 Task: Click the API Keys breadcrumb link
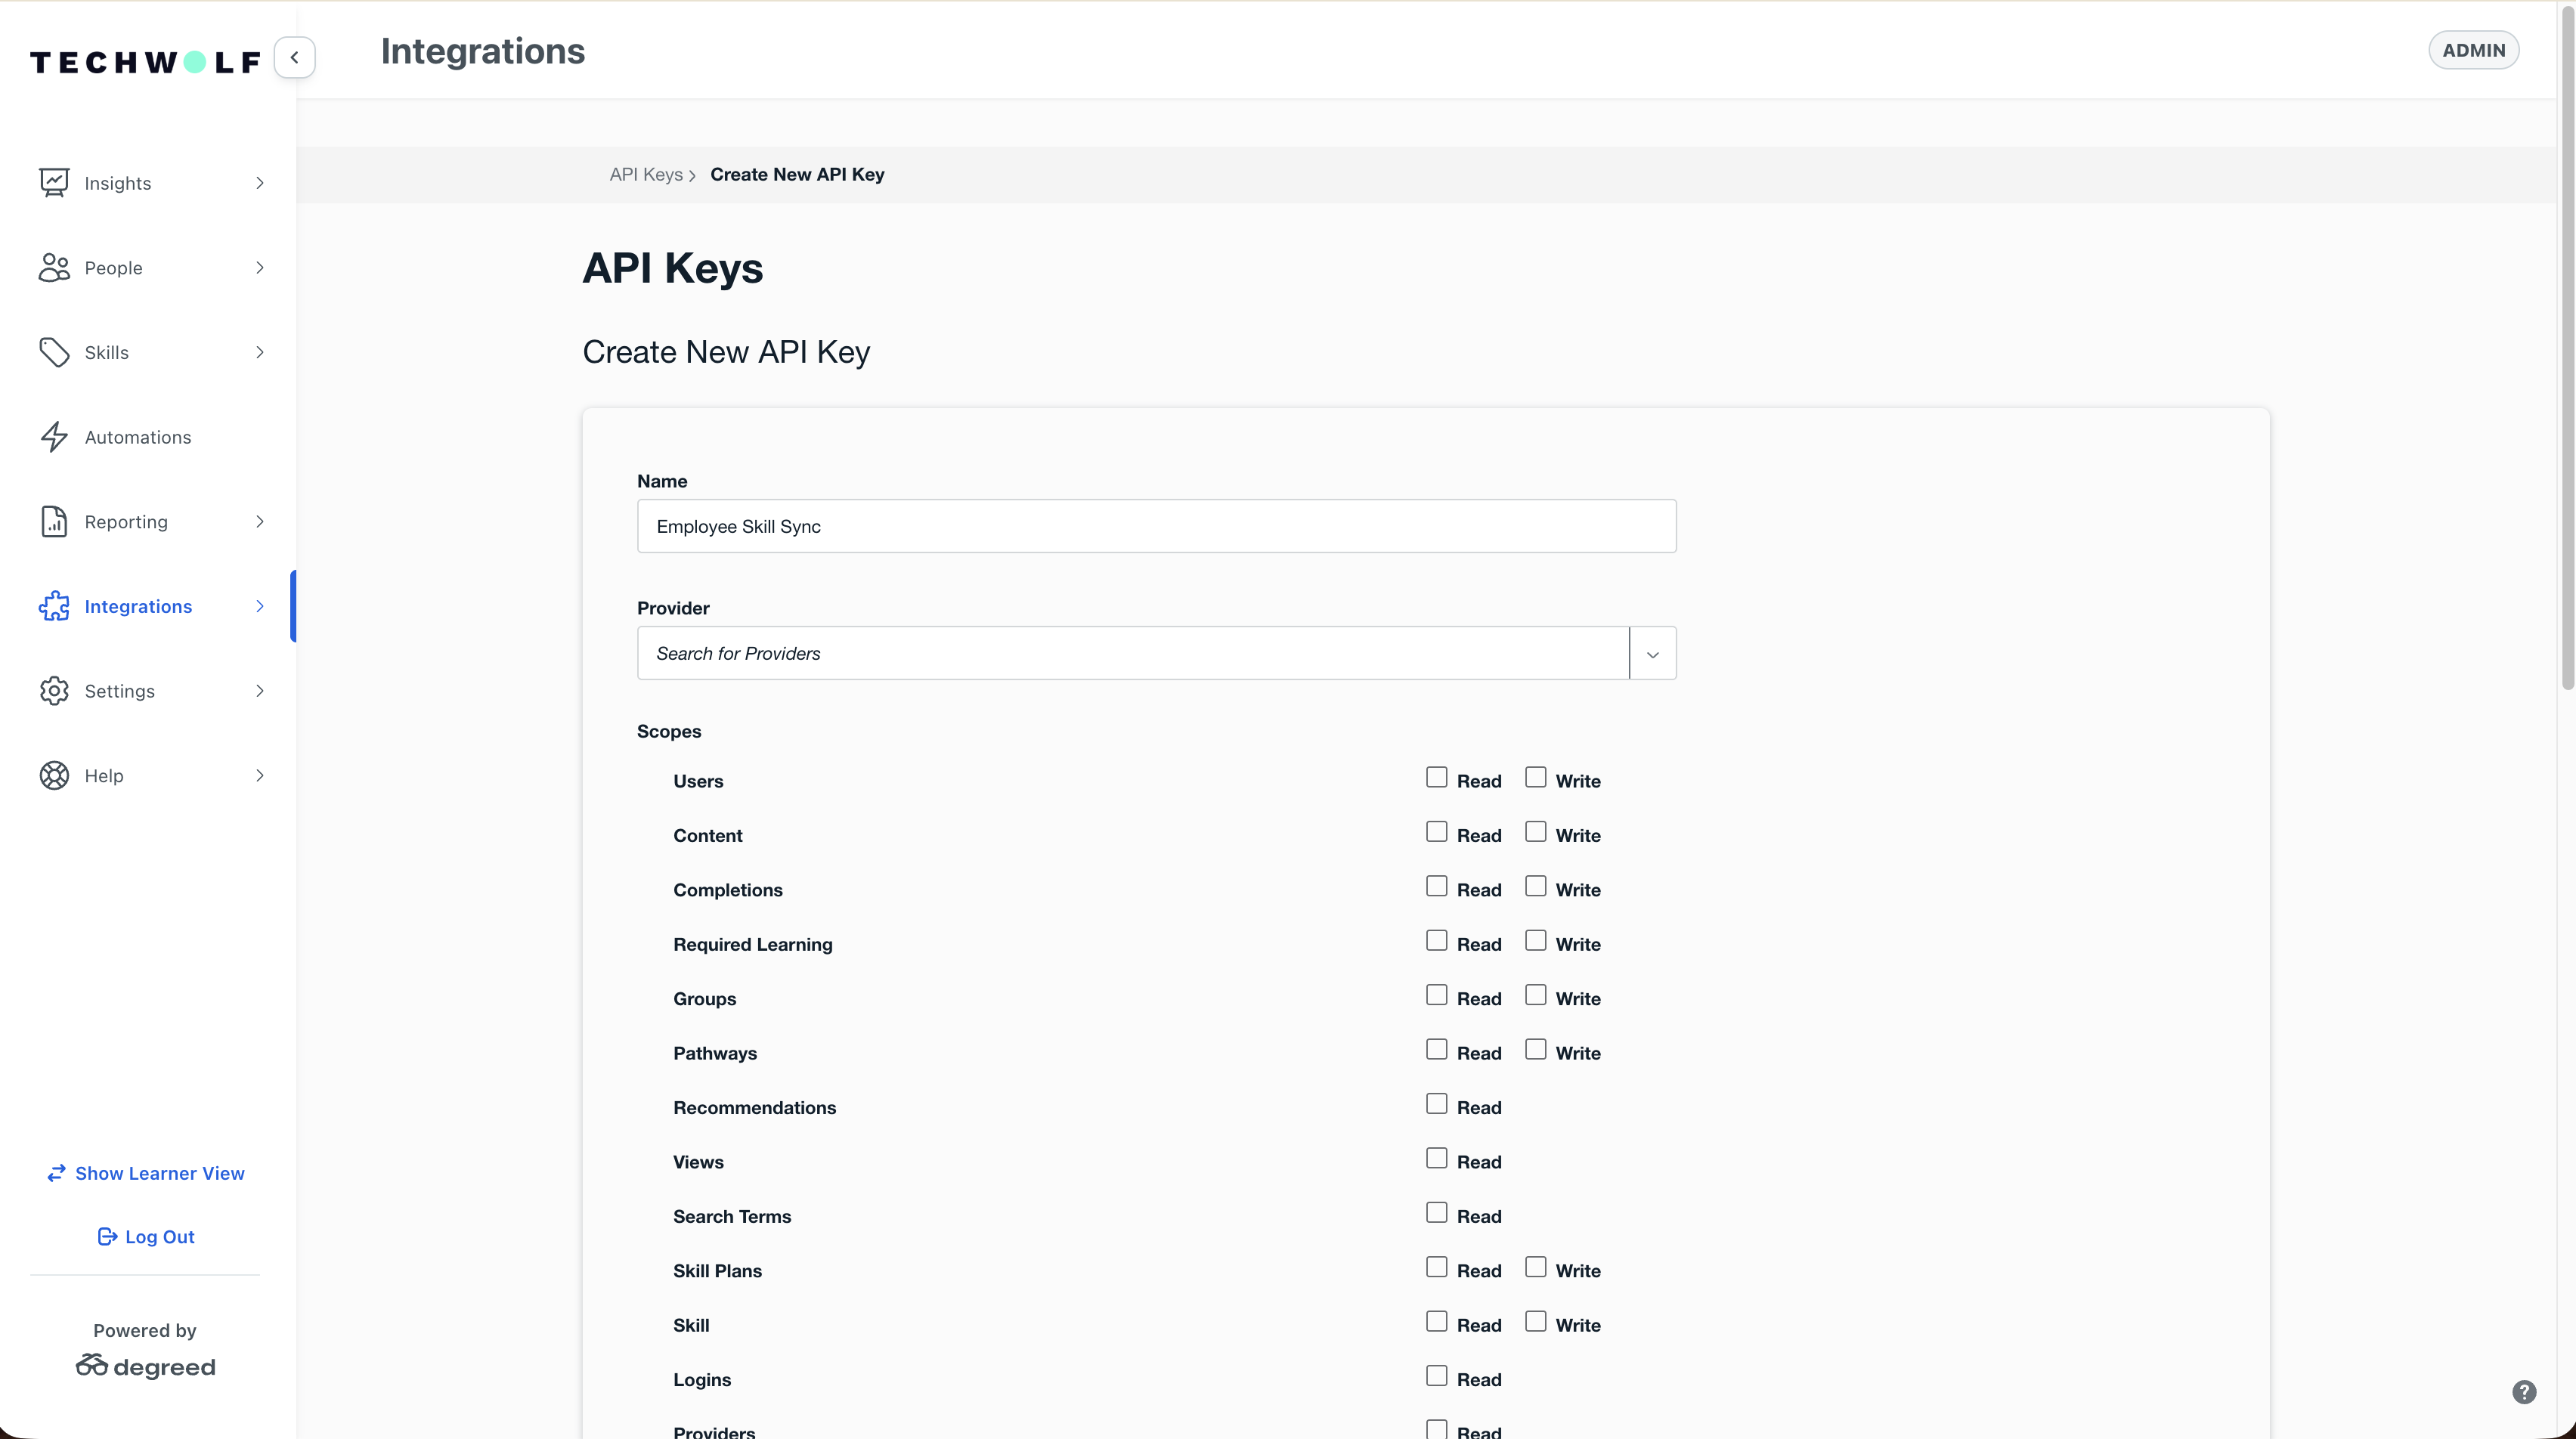tap(646, 174)
